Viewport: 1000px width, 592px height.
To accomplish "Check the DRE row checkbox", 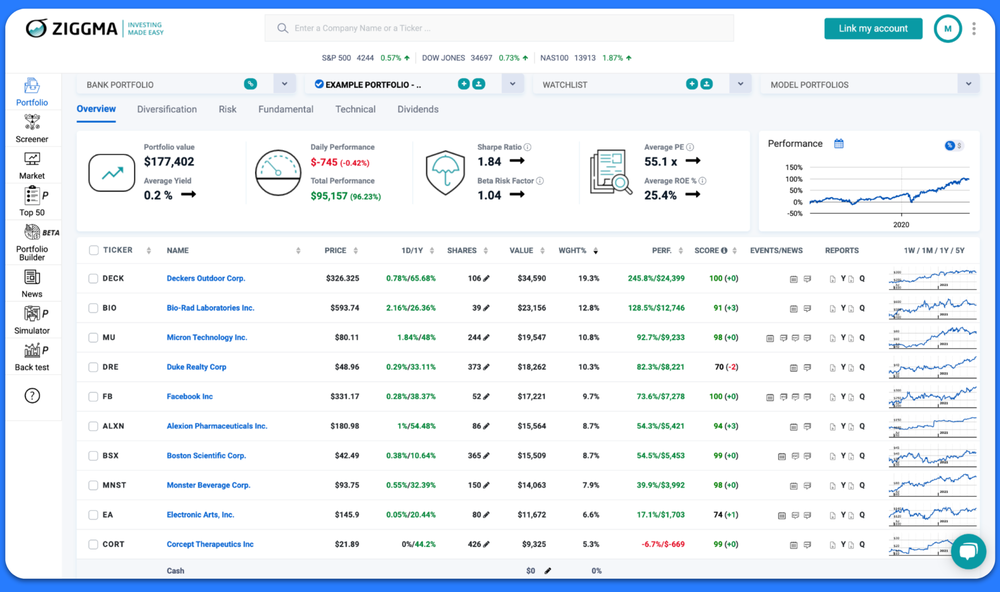I will [93, 367].
